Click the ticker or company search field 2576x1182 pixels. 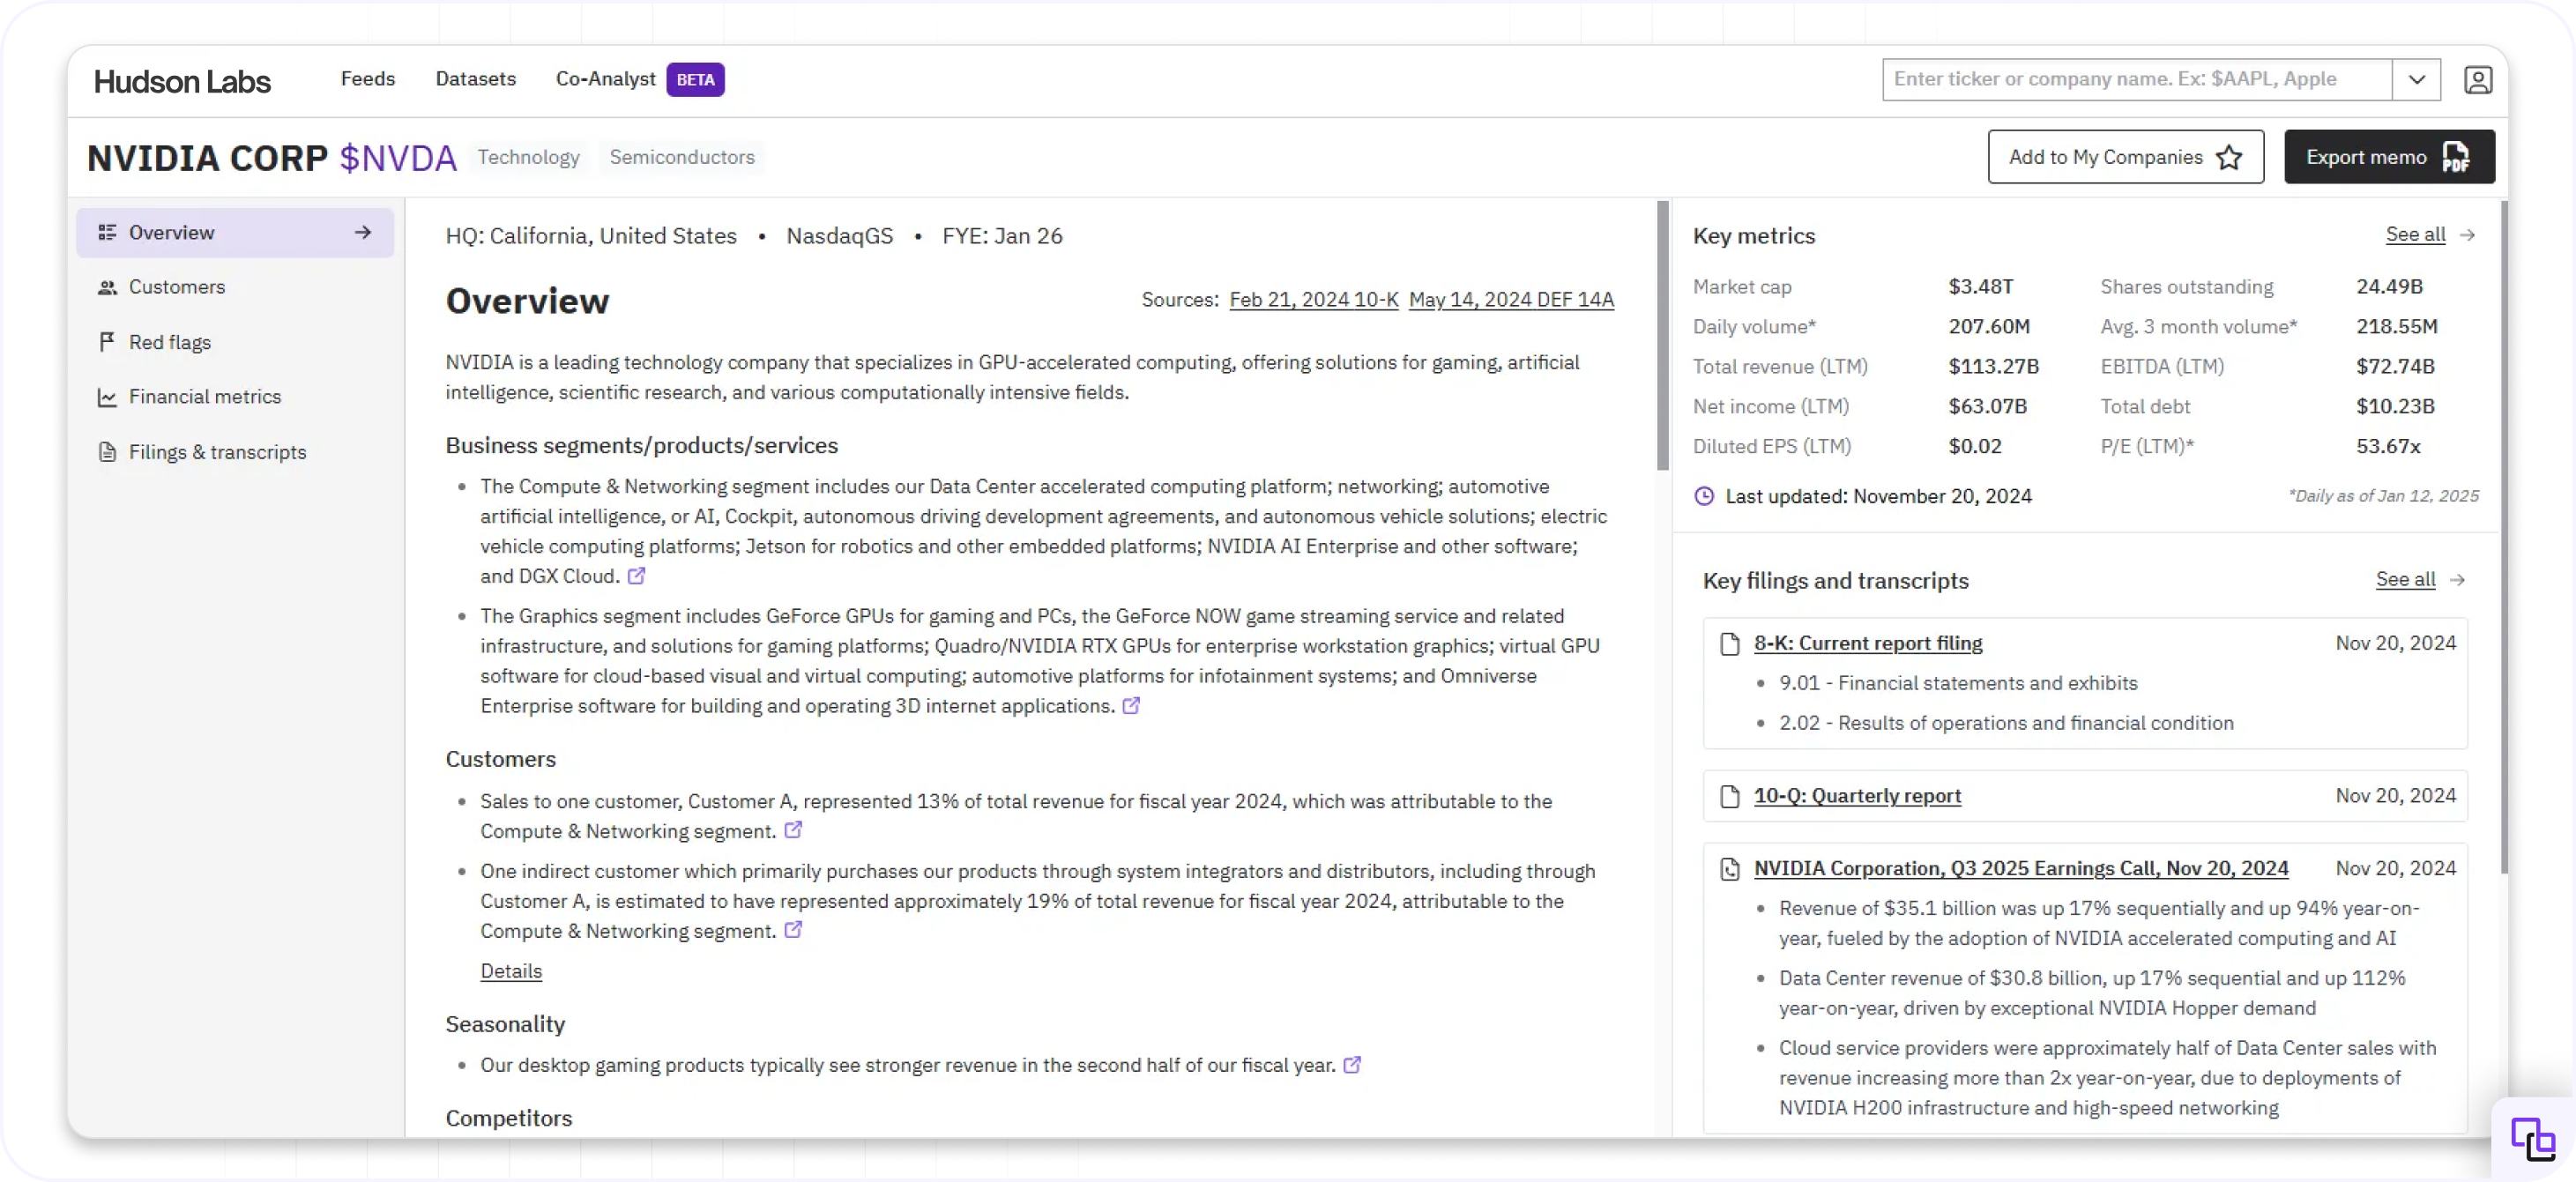tap(2136, 80)
